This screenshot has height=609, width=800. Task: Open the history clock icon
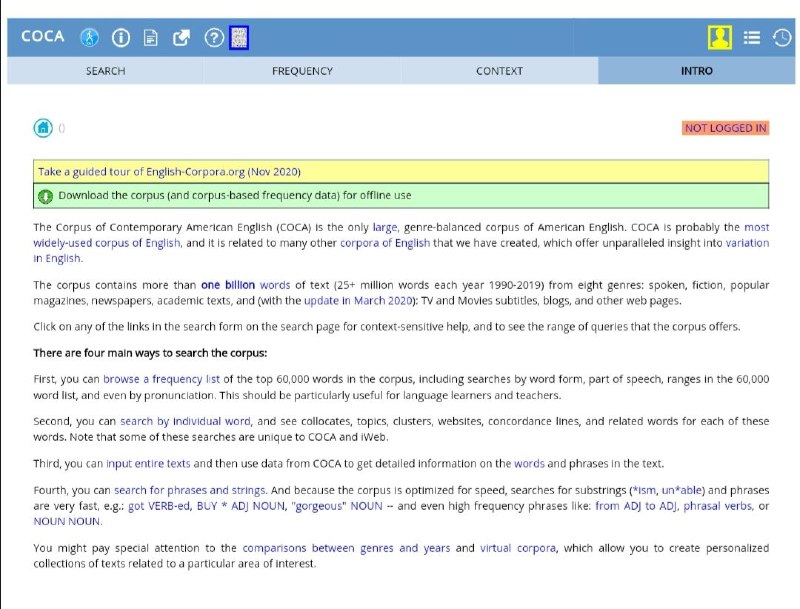coord(782,37)
